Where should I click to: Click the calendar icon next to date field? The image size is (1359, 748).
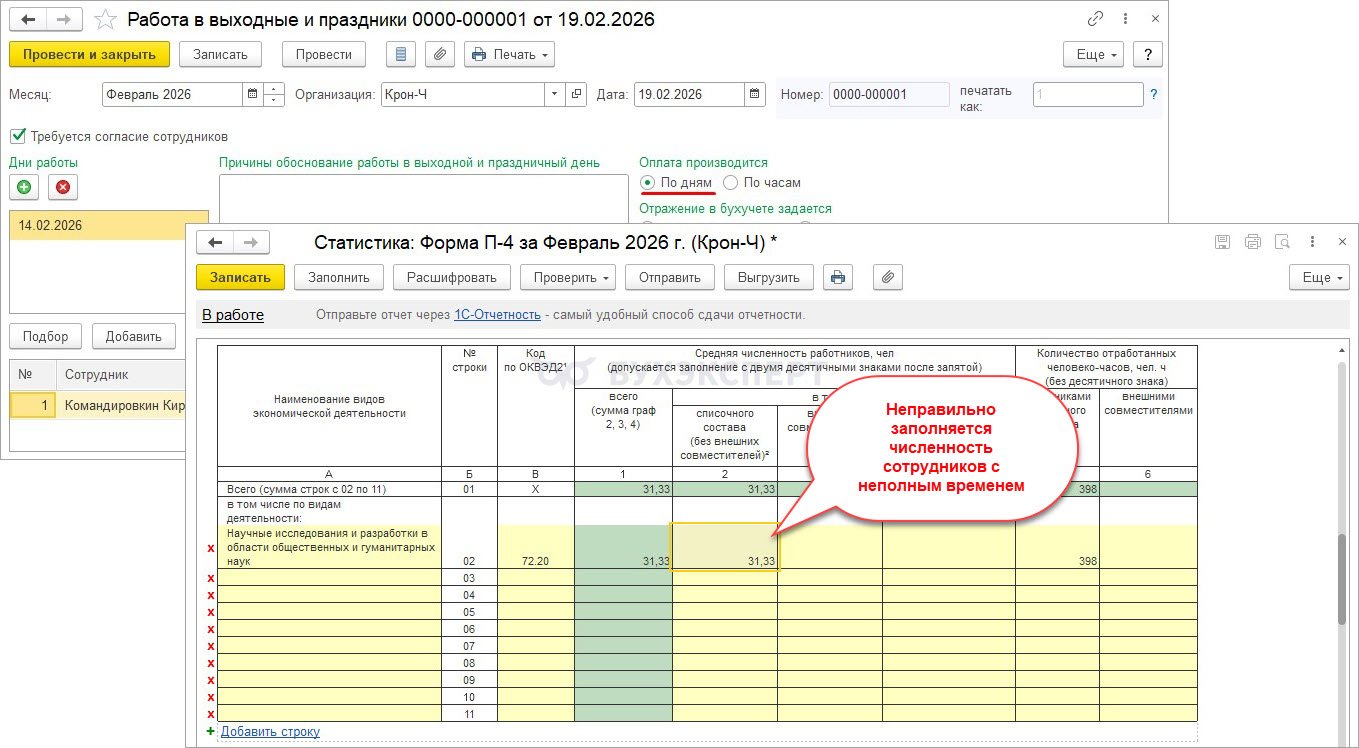click(755, 95)
